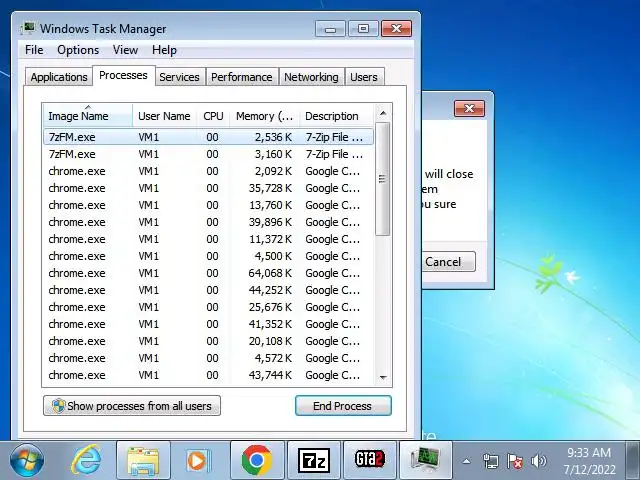Open Windows Explorer folder icon in taskbar
This screenshot has height=480, width=640.
point(143,460)
